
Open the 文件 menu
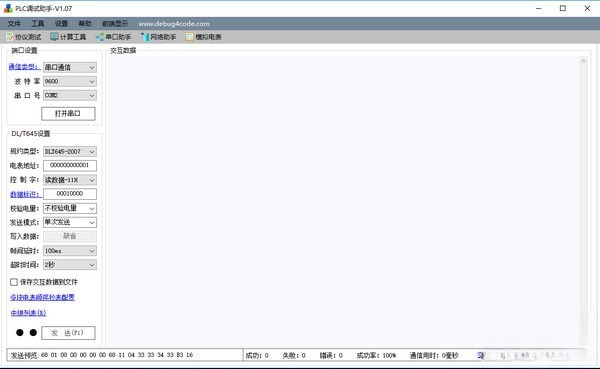[x=14, y=24]
